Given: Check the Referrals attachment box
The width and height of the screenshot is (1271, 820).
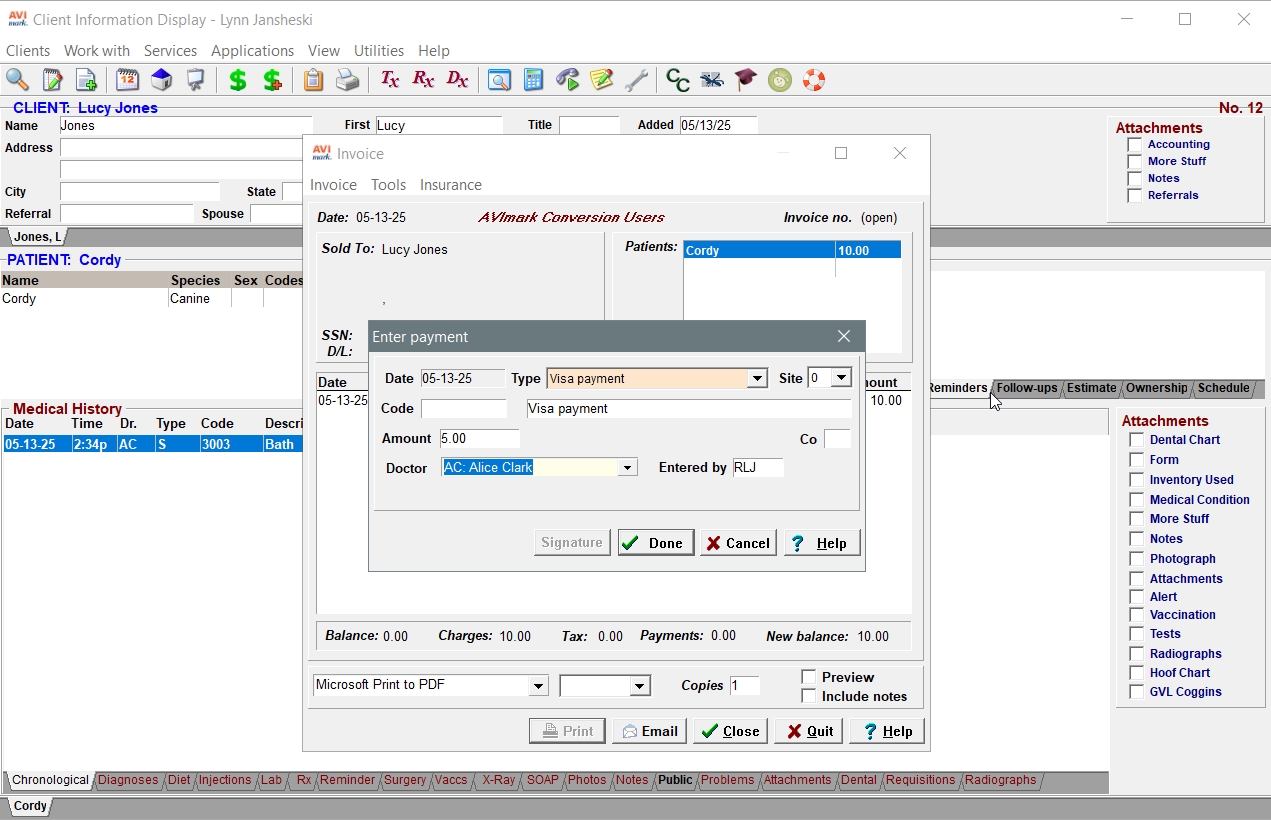Looking at the screenshot, I should [x=1134, y=196].
